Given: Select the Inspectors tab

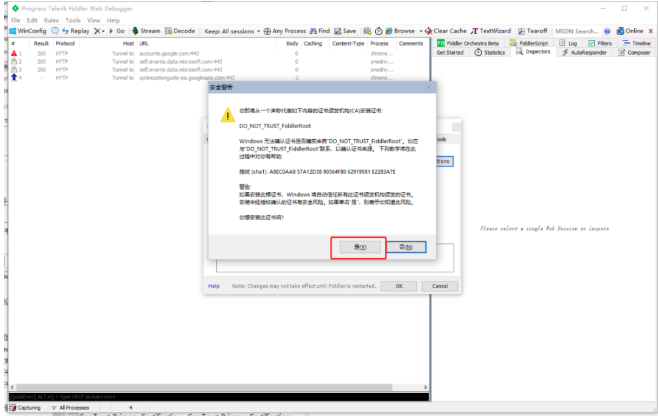Looking at the screenshot, I should (x=533, y=52).
